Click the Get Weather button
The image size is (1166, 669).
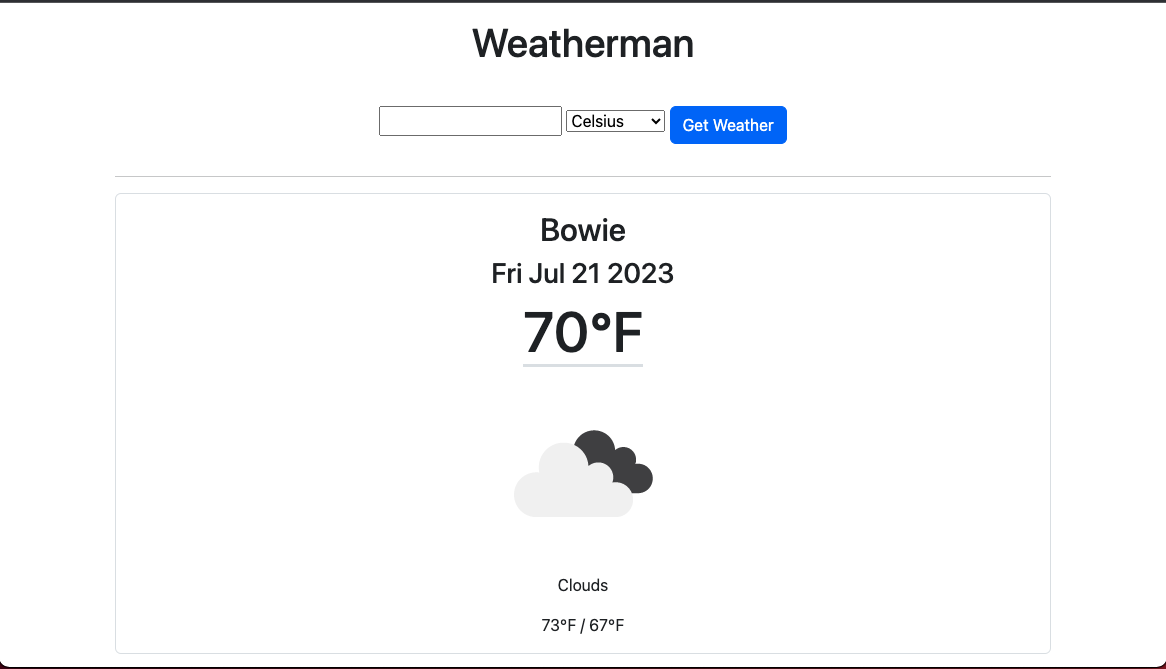click(728, 125)
